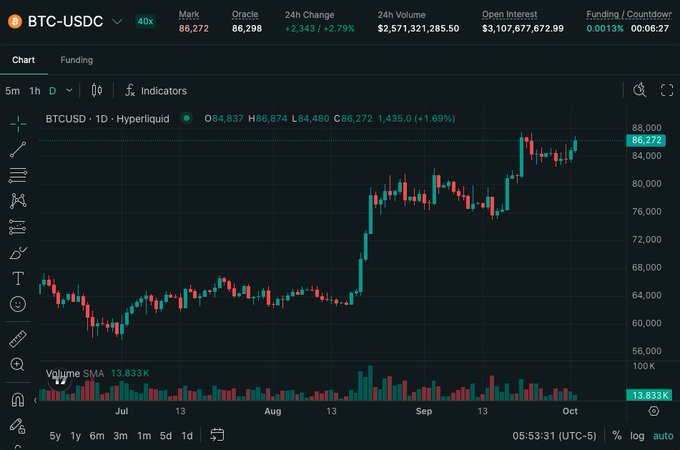Click the Oracle price label
The width and height of the screenshot is (680, 450).
click(x=245, y=14)
